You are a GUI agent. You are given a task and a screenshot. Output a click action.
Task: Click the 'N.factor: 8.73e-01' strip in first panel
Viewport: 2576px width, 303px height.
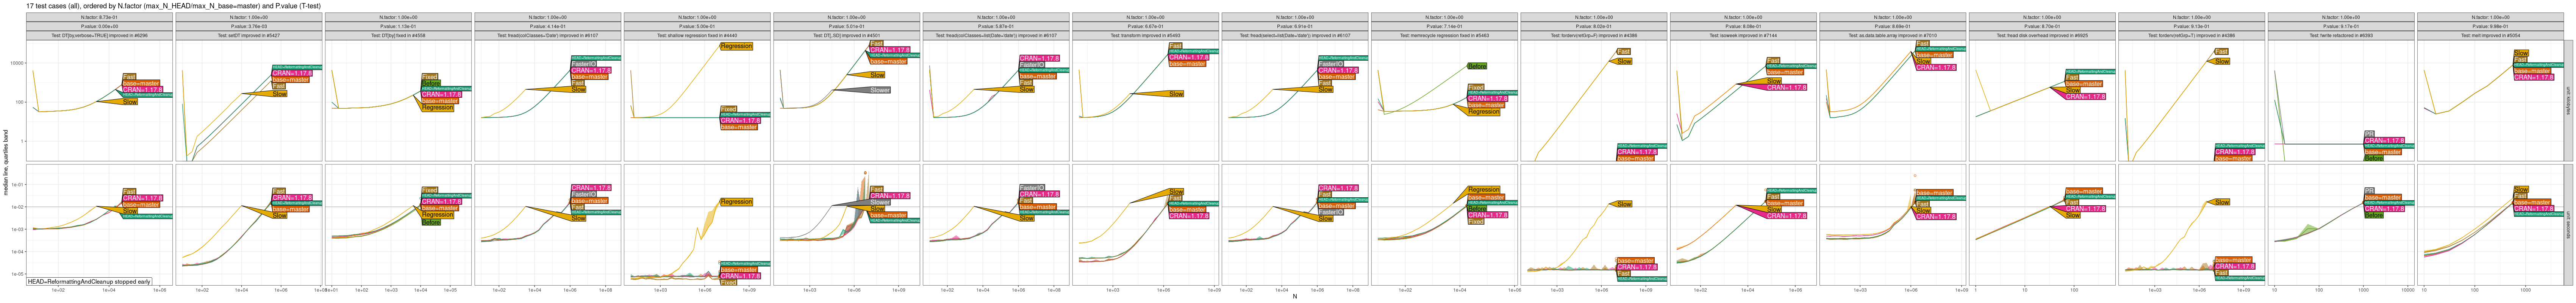(x=100, y=17)
